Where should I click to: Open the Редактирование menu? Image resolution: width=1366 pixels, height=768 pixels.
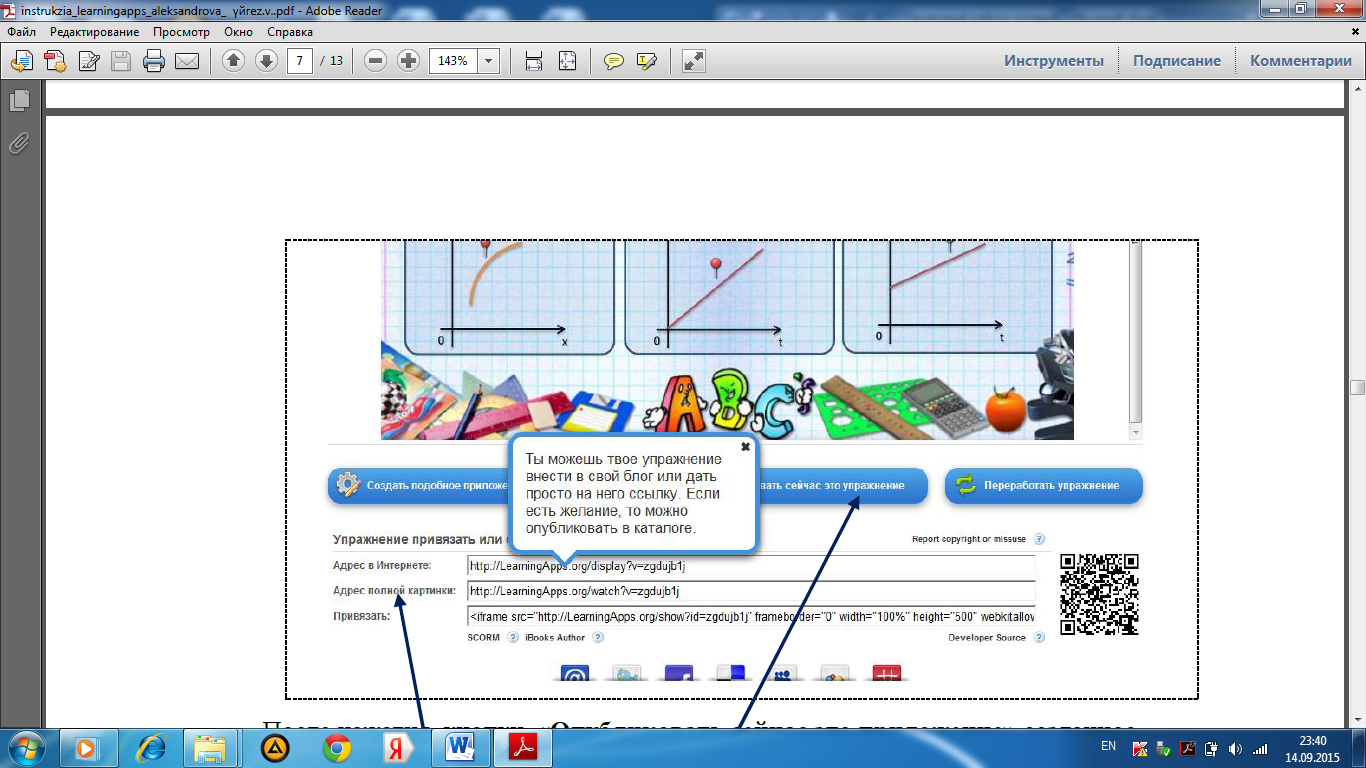pos(95,32)
